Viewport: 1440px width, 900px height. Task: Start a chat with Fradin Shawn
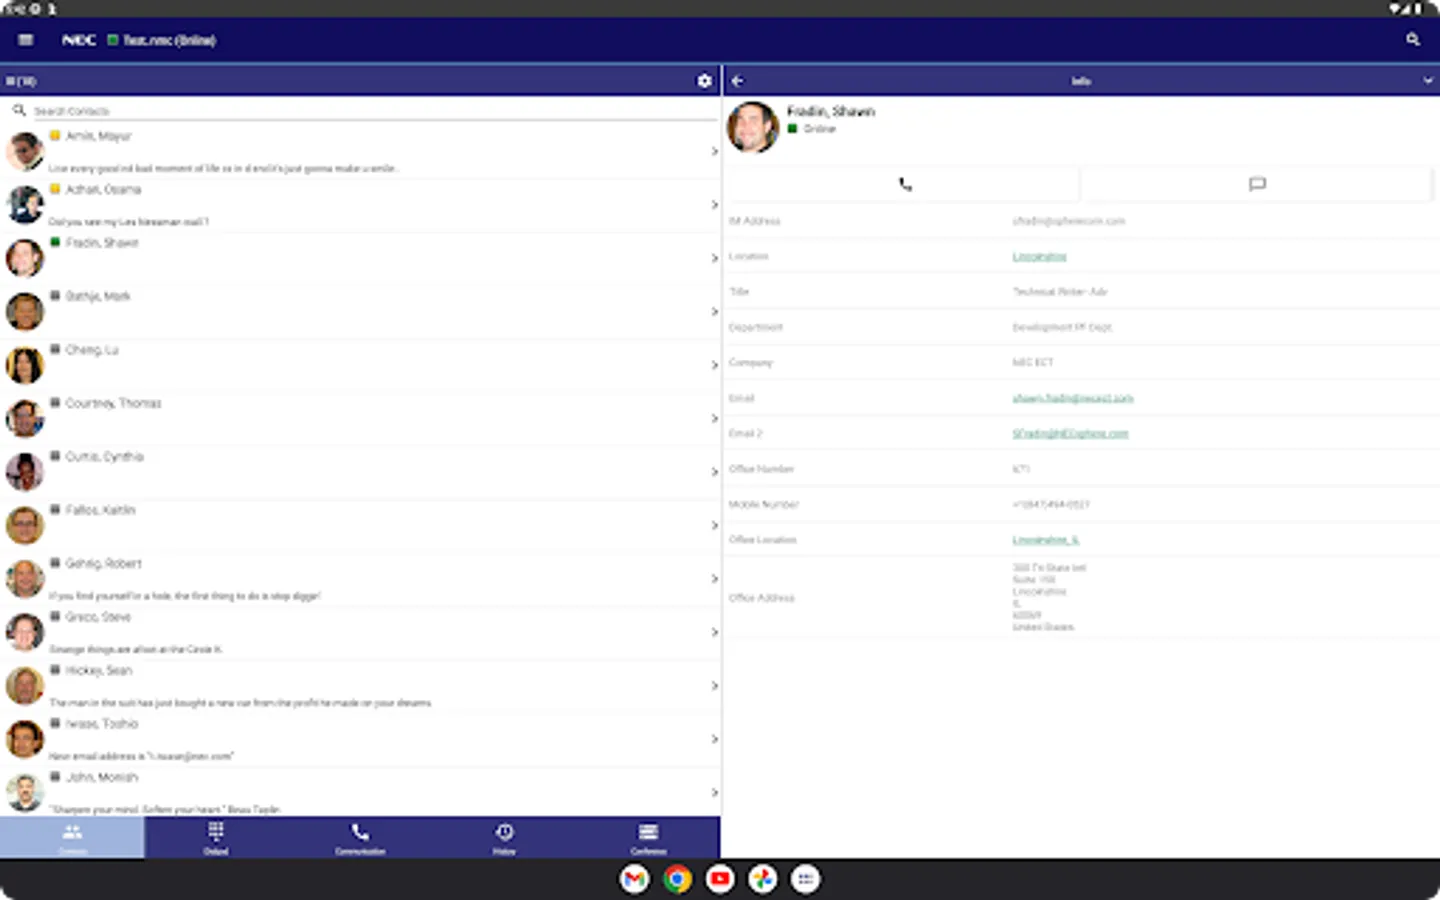point(1256,184)
